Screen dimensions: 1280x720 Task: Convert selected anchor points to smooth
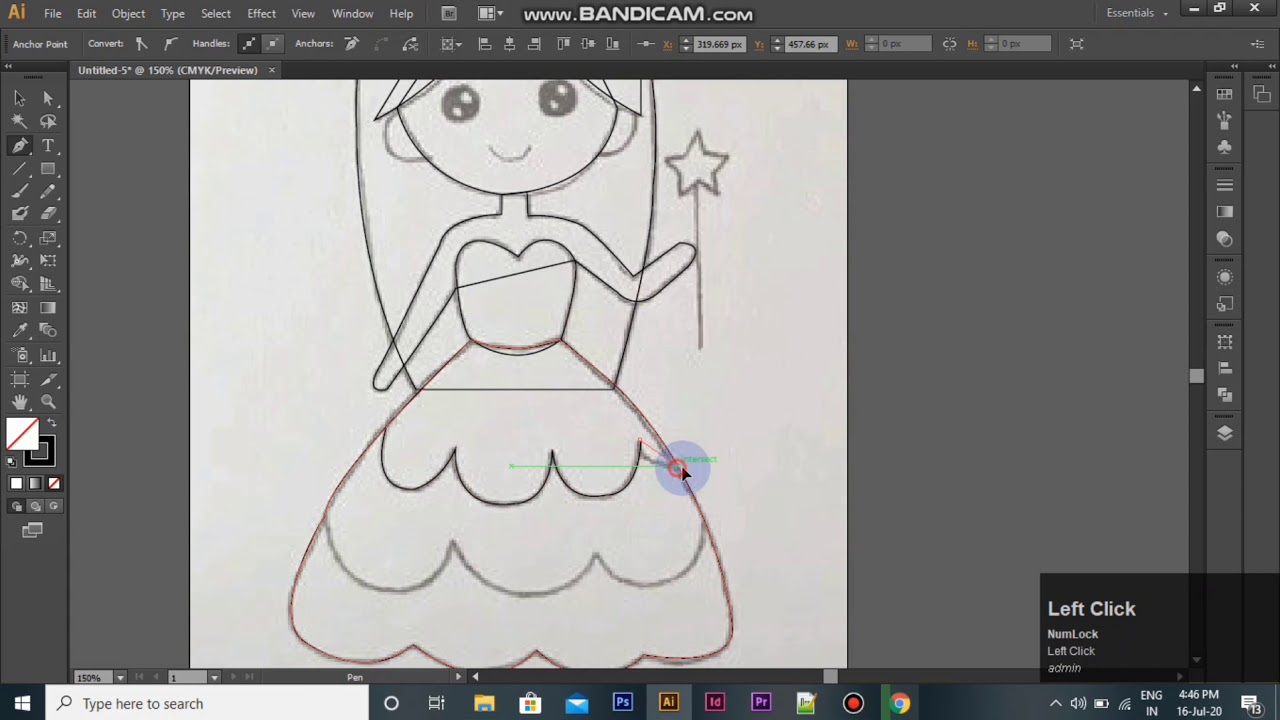click(x=170, y=44)
